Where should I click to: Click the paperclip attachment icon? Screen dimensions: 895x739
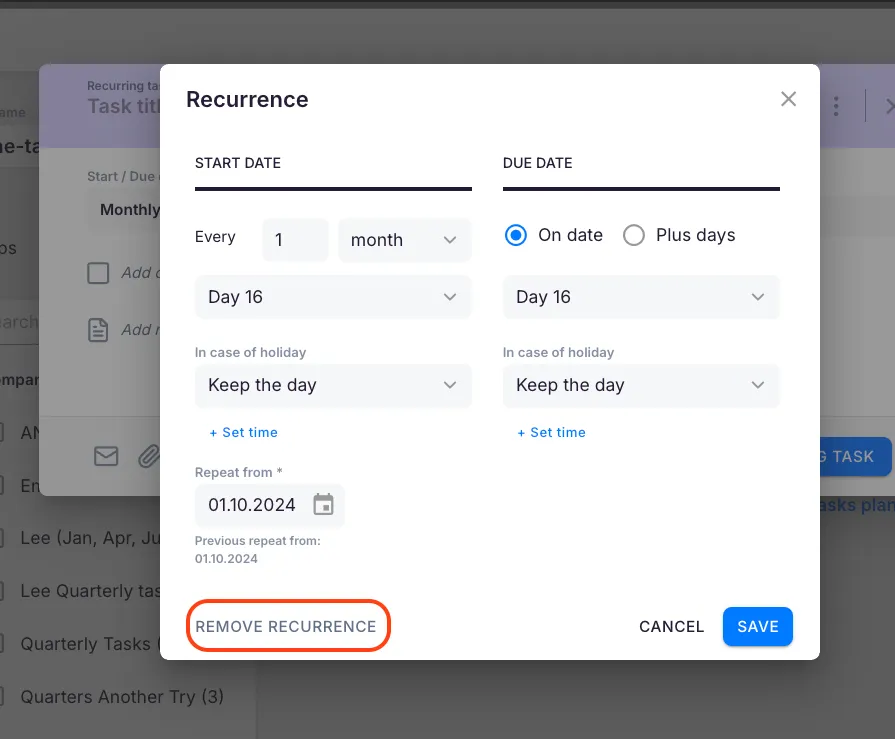[148, 457]
